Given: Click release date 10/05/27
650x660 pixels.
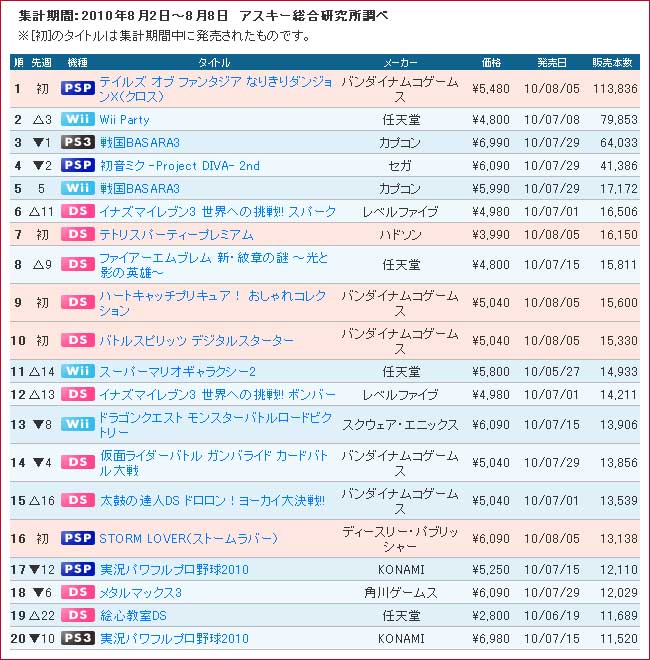Looking at the screenshot, I should coord(552,372).
